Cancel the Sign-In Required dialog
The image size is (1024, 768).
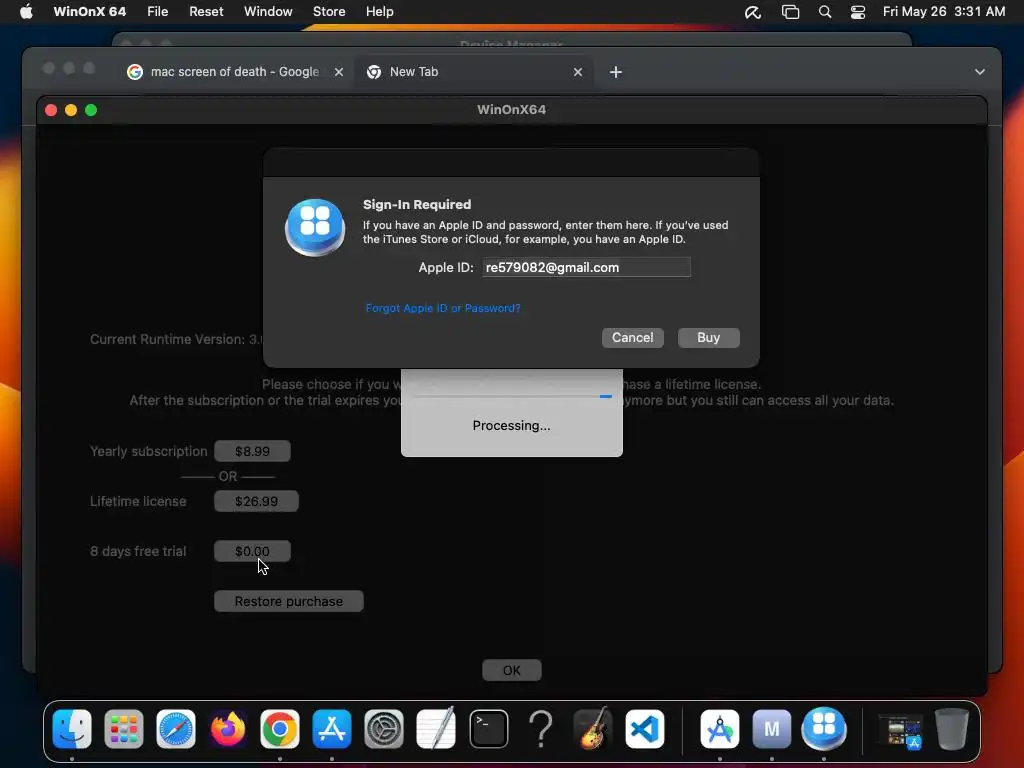pos(632,338)
